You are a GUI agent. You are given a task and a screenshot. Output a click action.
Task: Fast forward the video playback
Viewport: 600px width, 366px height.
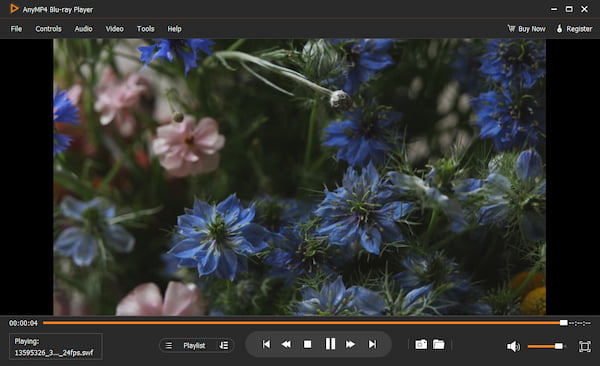(350, 344)
